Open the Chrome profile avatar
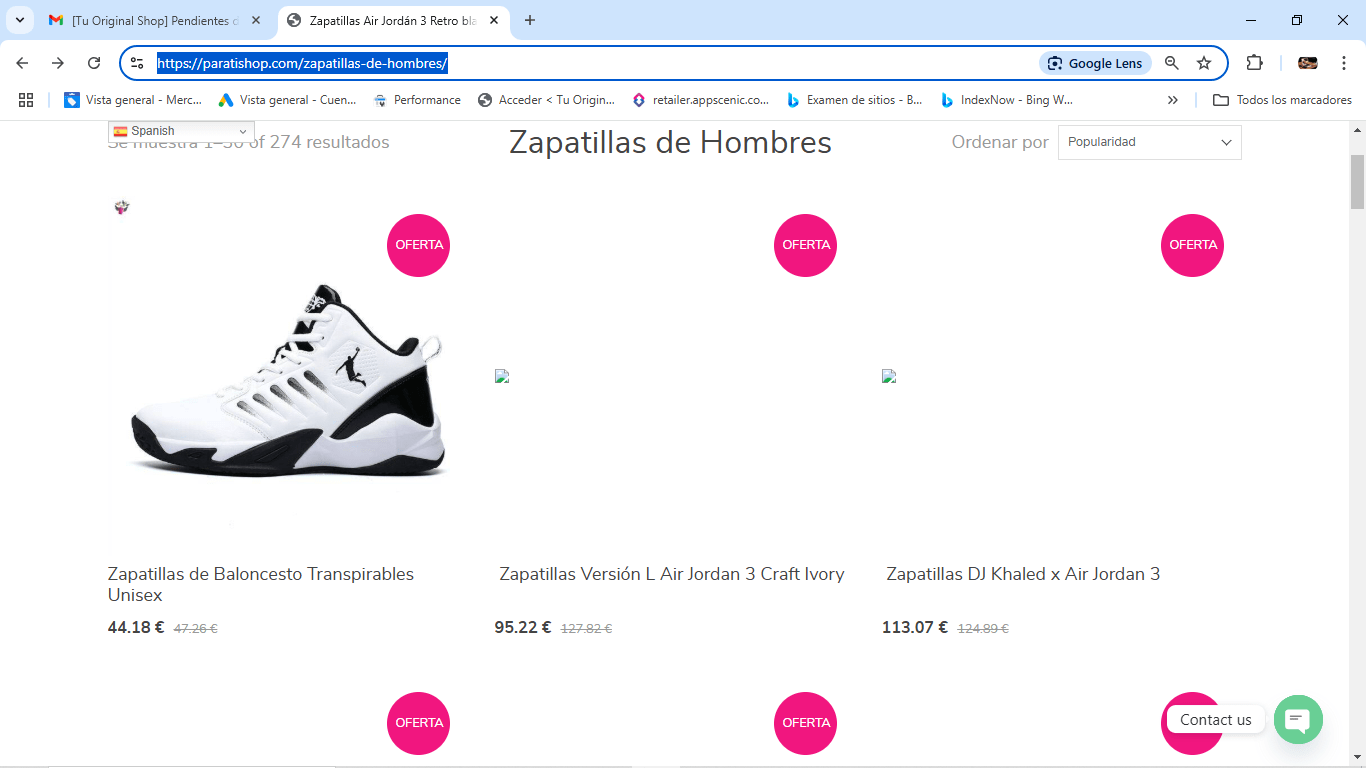This screenshot has width=1366, height=768. (1308, 63)
